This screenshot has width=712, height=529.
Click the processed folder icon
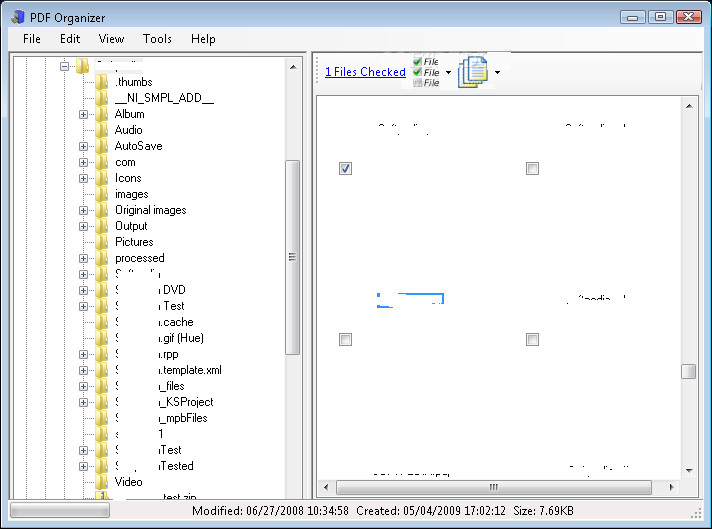point(101,258)
